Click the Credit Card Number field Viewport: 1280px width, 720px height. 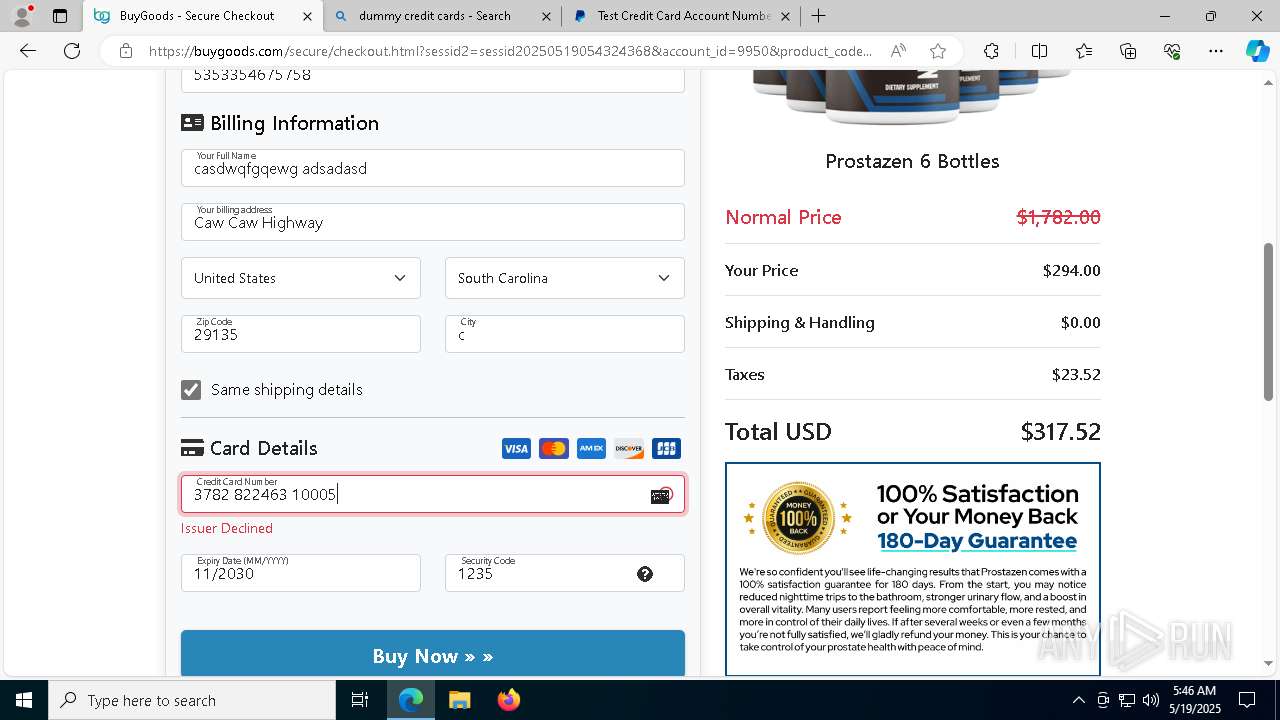pos(433,494)
